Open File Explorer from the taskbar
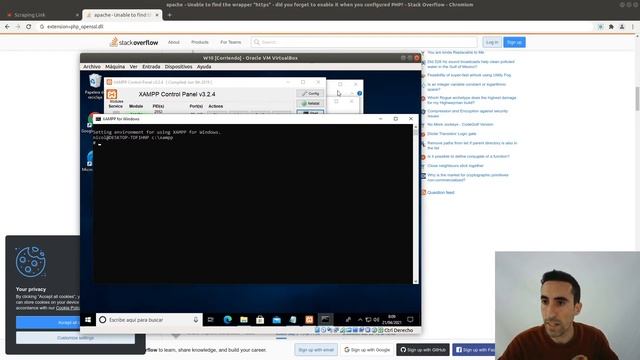Viewport: 640px width, 360px height. pos(244,320)
